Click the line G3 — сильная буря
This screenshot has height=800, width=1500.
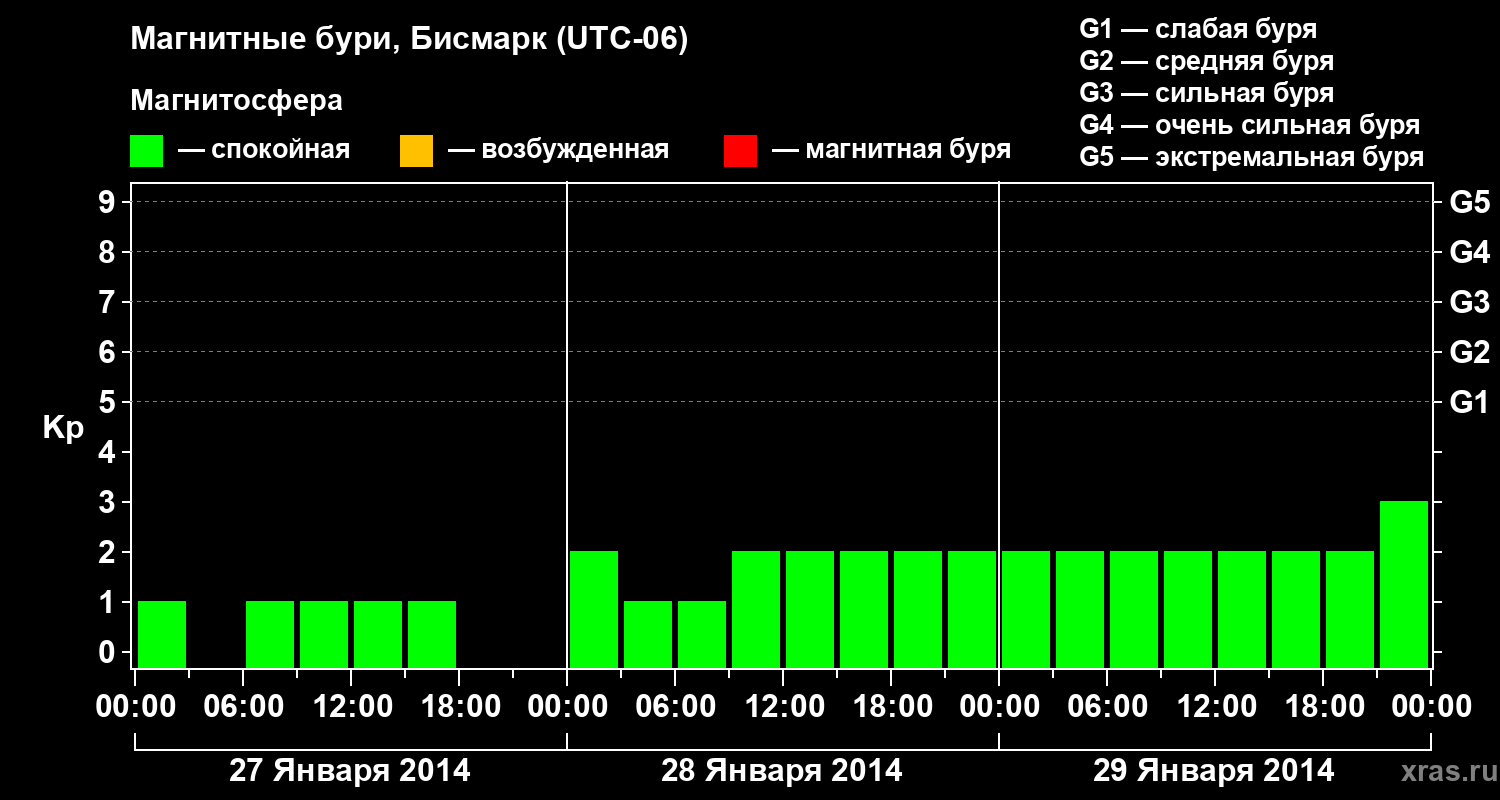(x=1207, y=93)
